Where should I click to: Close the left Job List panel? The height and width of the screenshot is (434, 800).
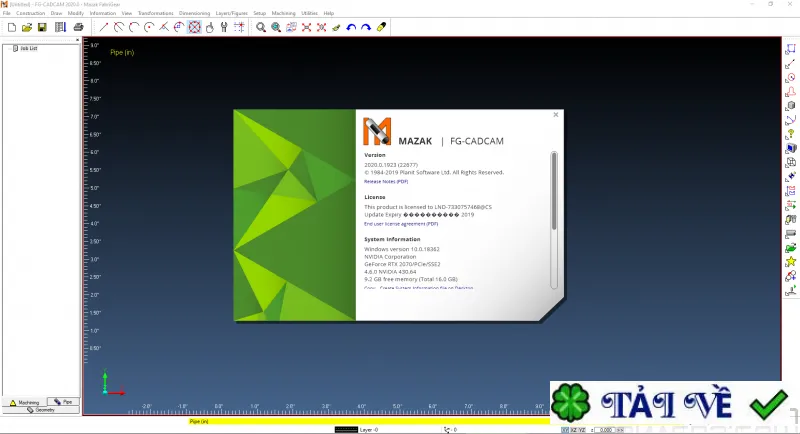[x=78, y=40]
